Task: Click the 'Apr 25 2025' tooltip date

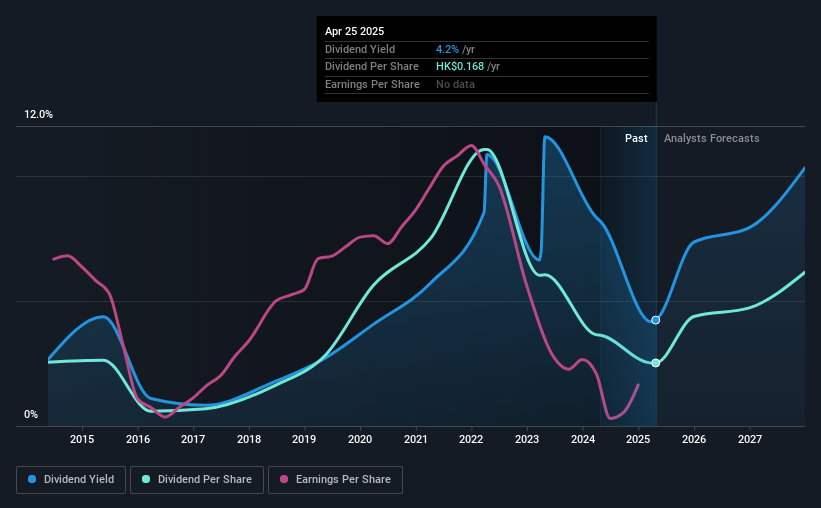Action: click(354, 31)
